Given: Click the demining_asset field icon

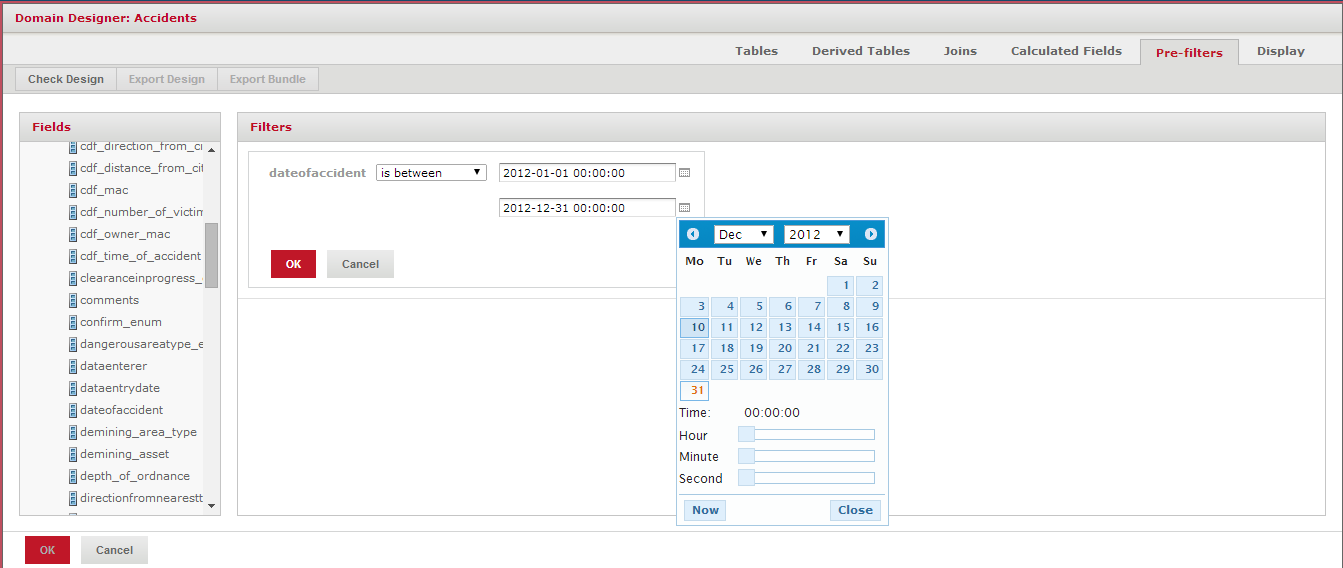Looking at the screenshot, I should tap(73, 454).
